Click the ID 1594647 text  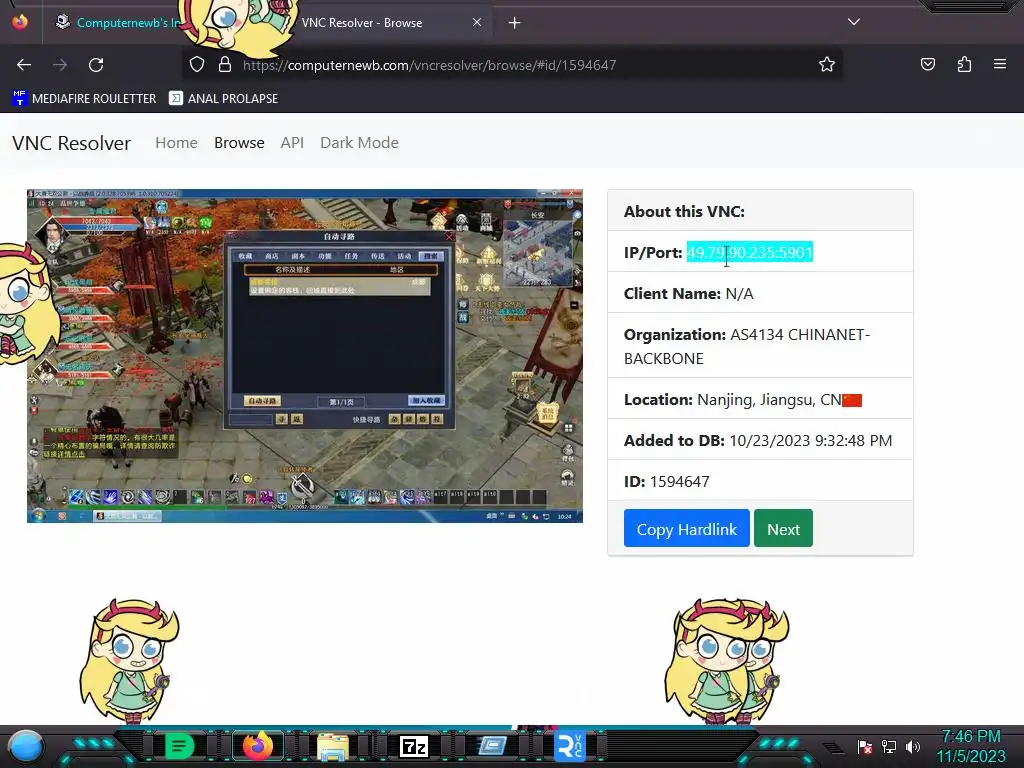click(667, 481)
